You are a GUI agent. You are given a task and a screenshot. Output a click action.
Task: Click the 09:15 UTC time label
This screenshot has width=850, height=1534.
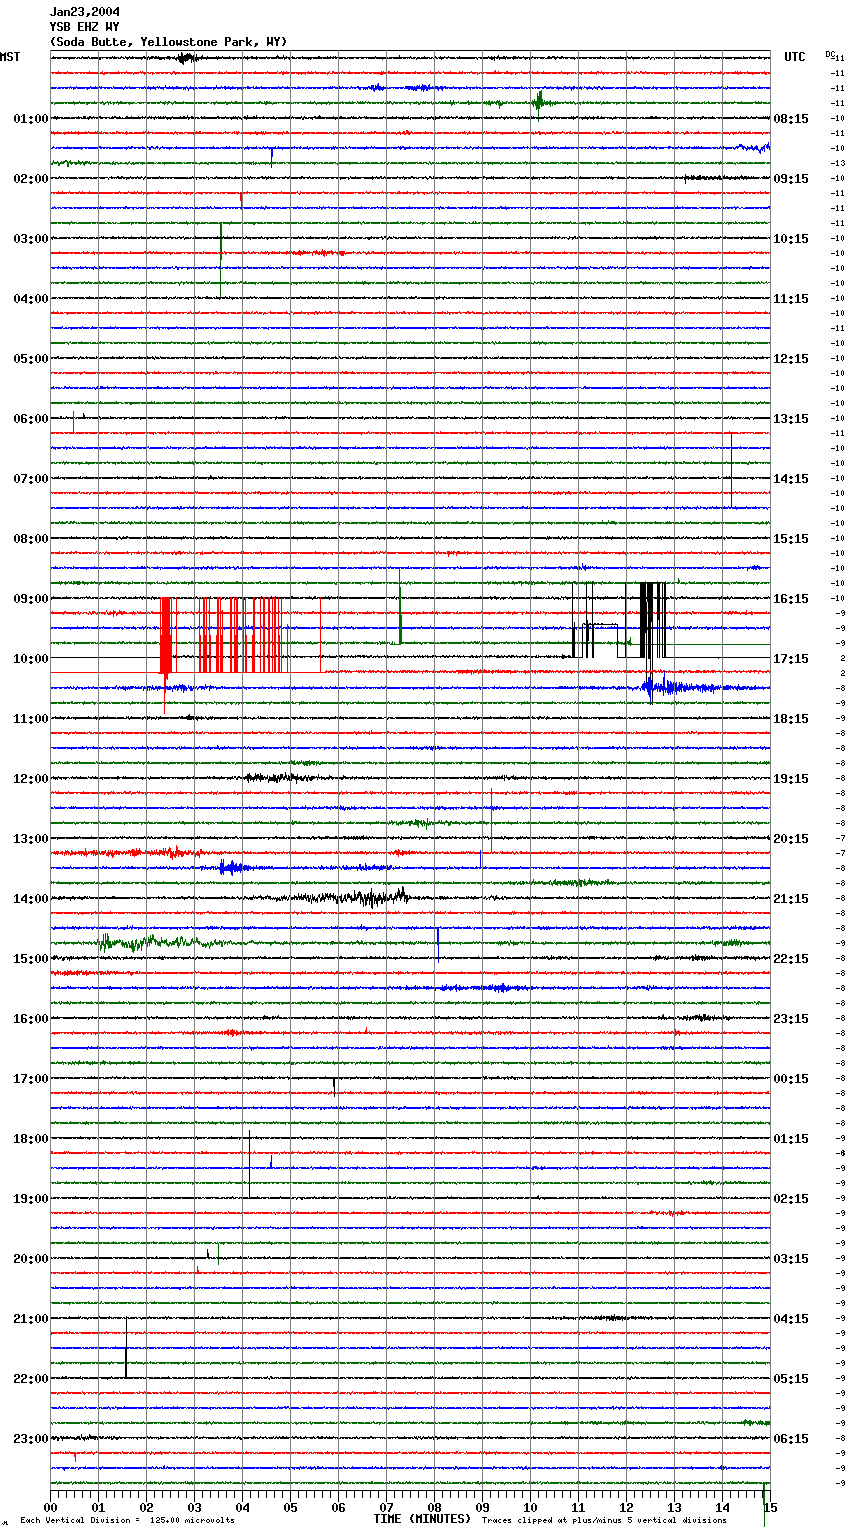[791, 179]
